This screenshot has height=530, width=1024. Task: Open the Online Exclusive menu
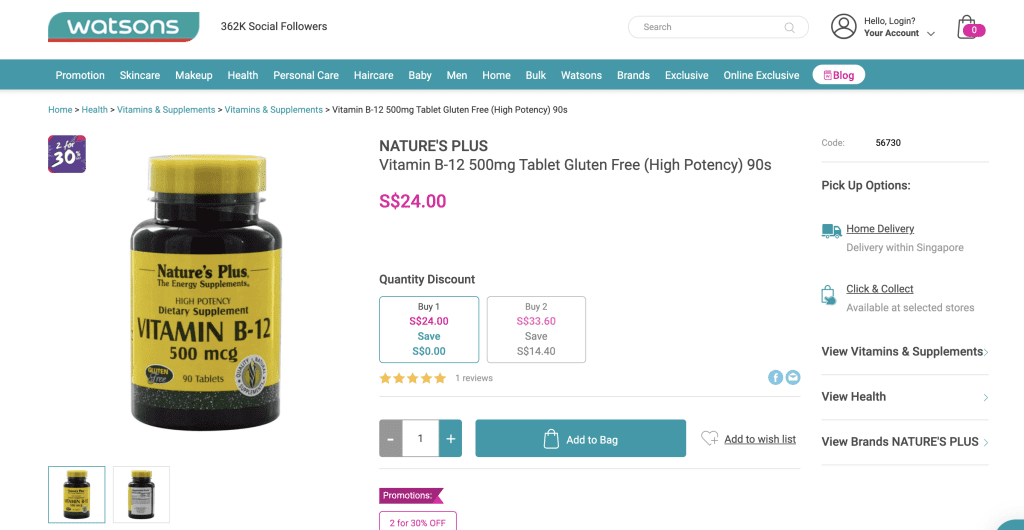pyautogui.click(x=761, y=75)
